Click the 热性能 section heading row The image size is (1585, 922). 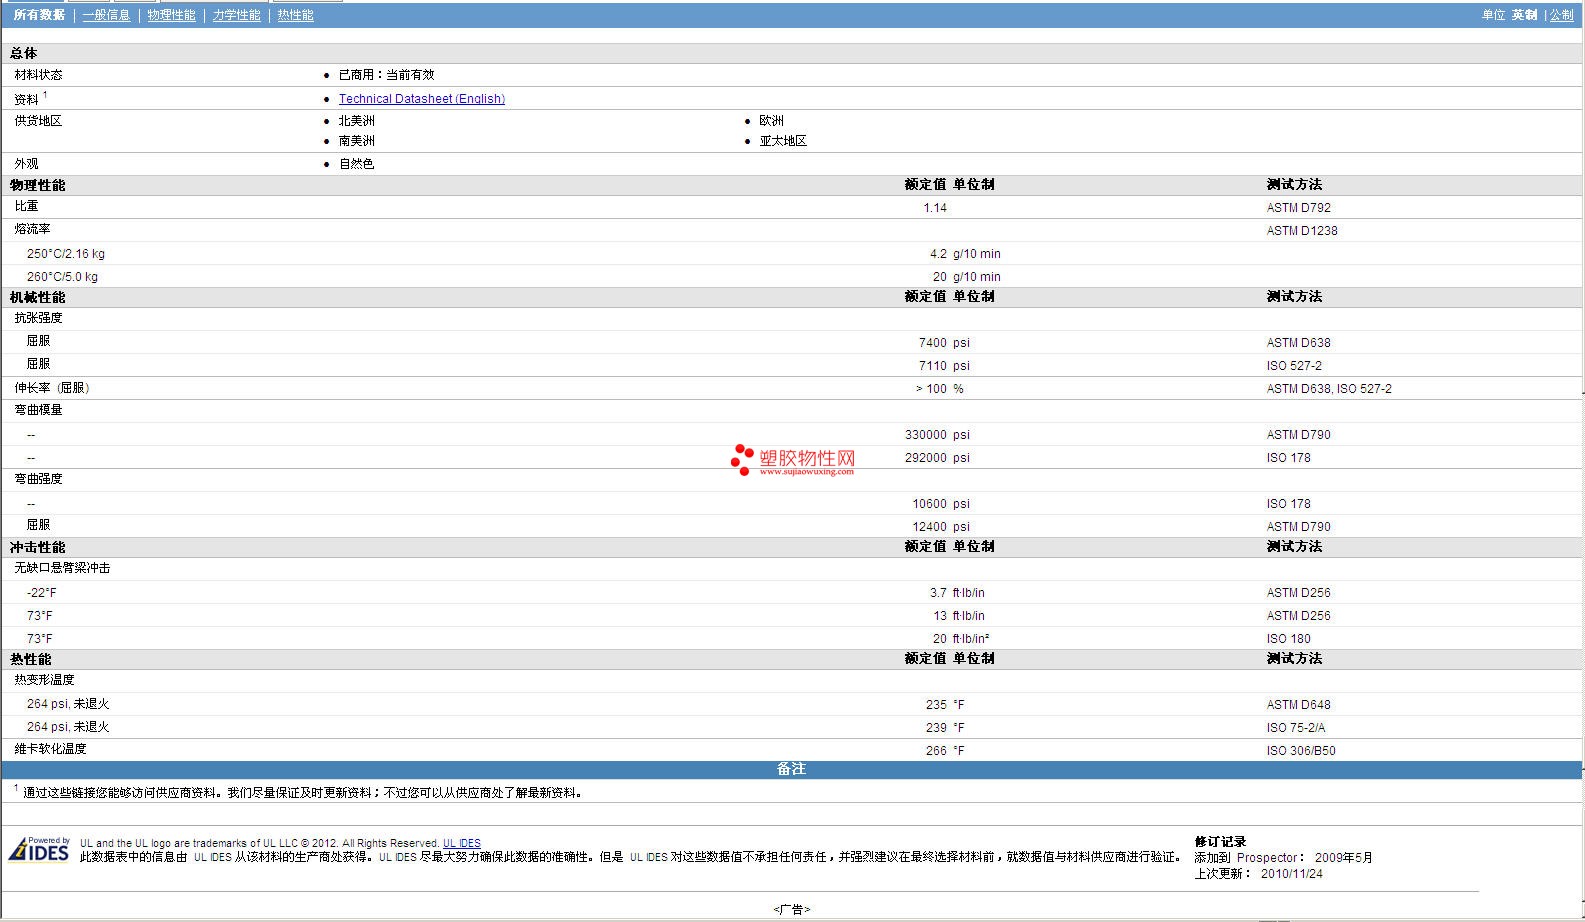(31, 659)
